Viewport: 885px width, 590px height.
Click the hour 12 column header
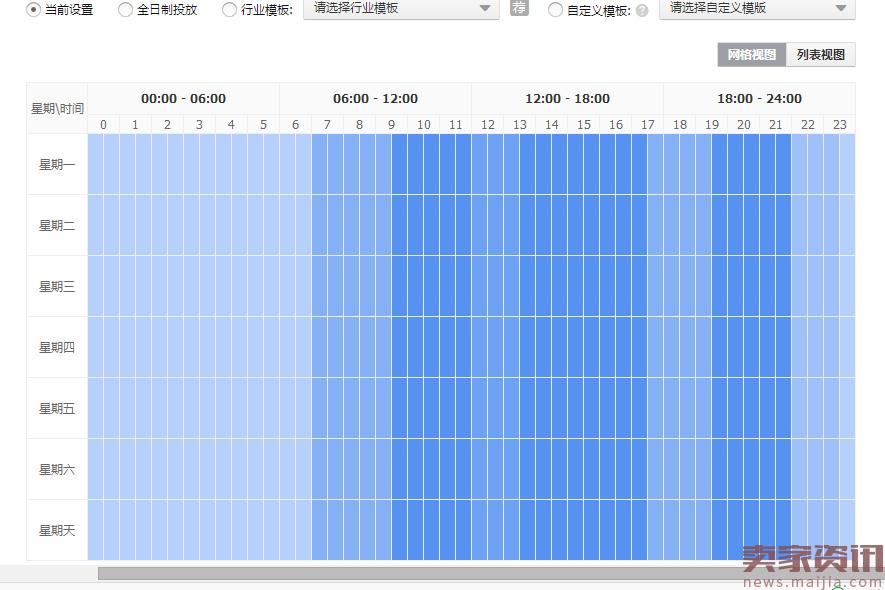click(x=487, y=124)
